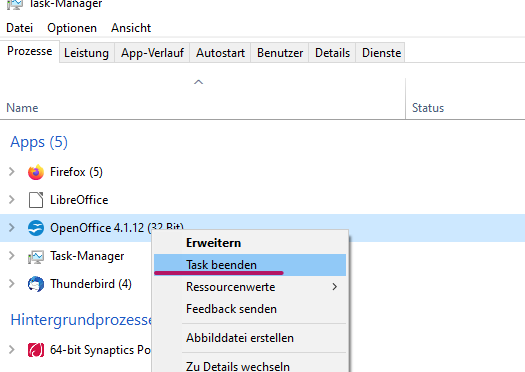This screenshot has height=372, width=525.
Task: Click the Task-Manager process icon
Action: click(x=36, y=256)
